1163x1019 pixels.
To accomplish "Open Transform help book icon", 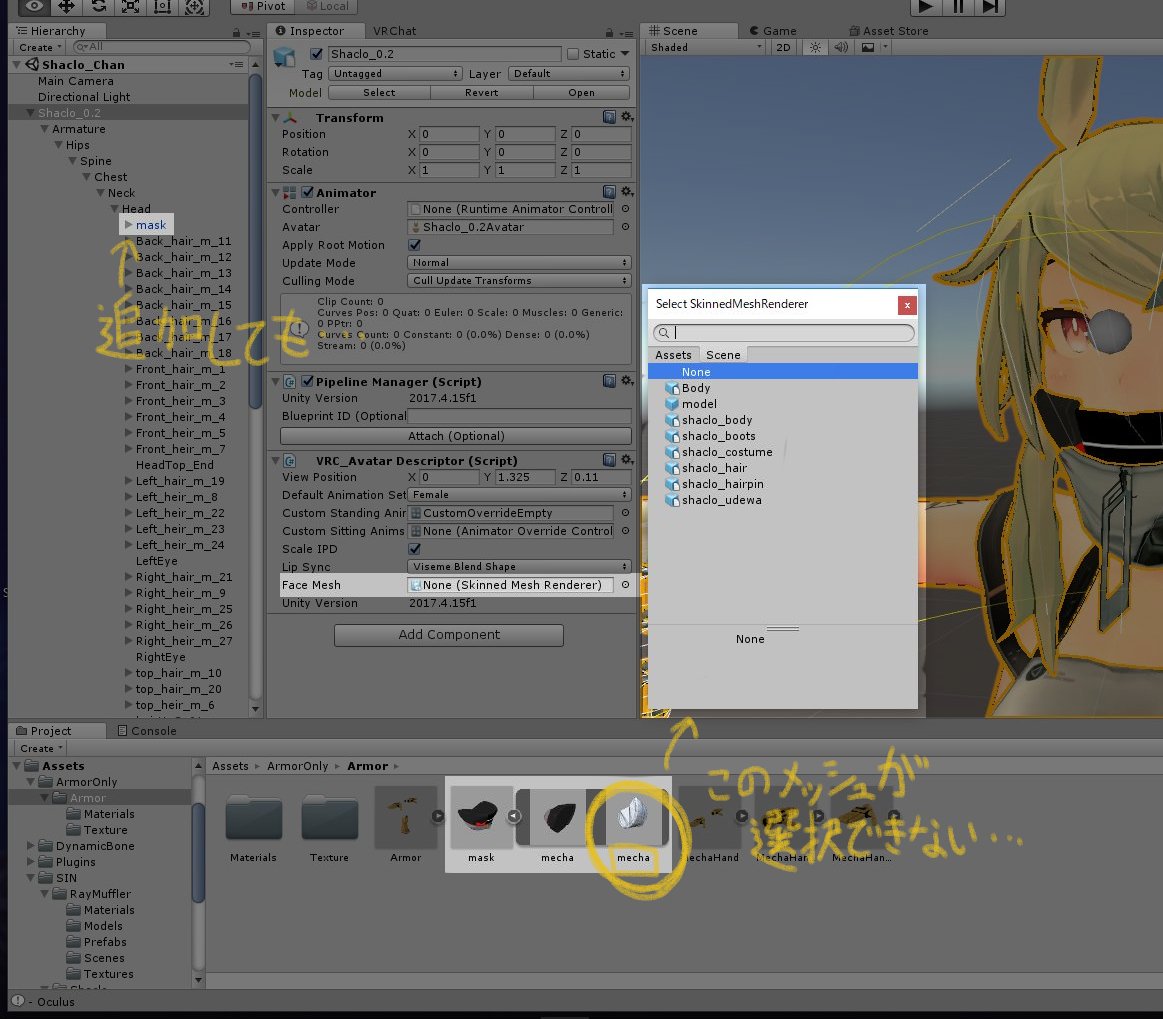I will [x=609, y=116].
